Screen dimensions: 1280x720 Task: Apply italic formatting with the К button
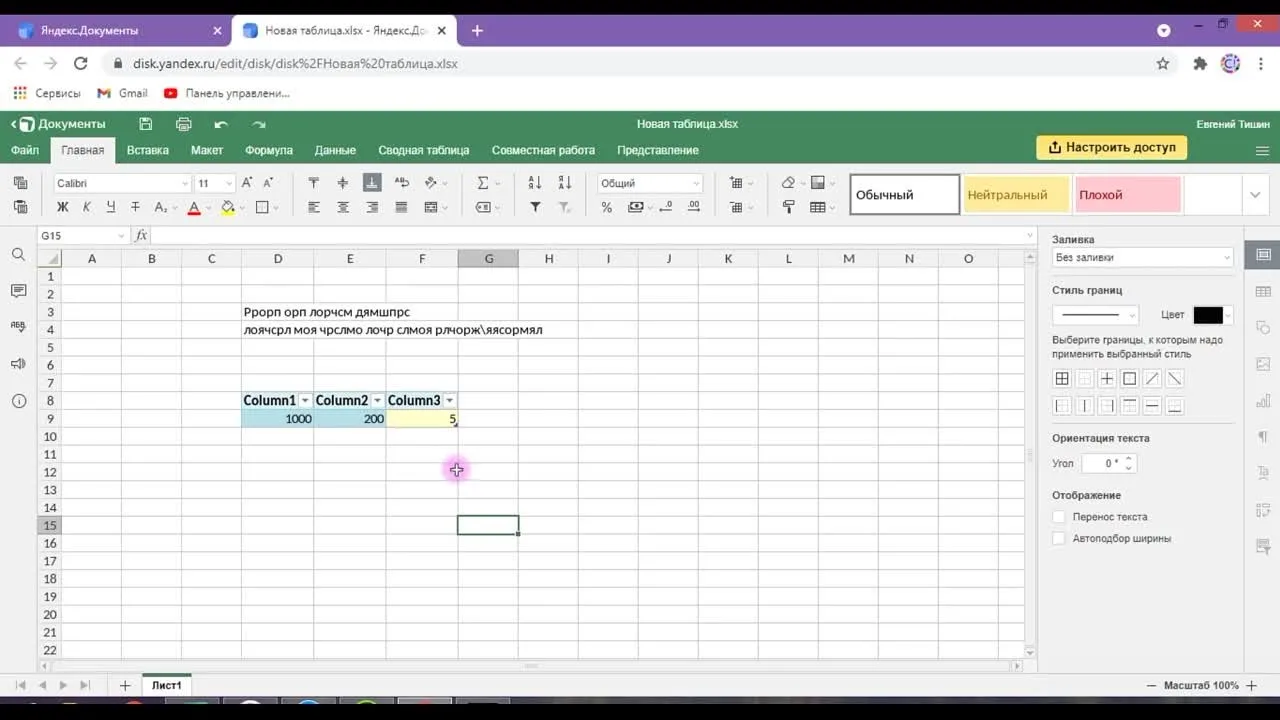86,207
